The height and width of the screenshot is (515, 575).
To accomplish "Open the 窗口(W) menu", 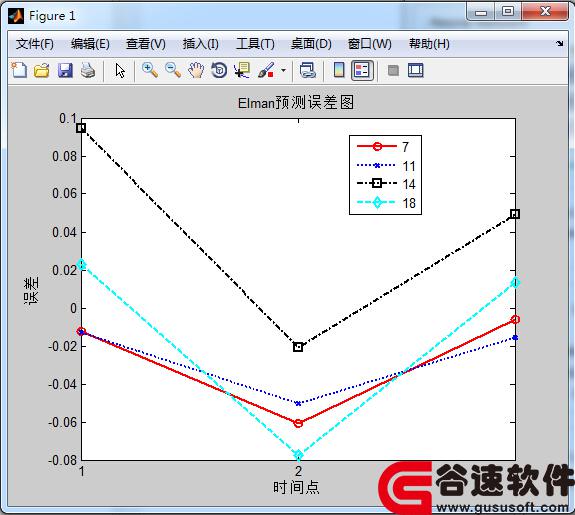I will click(x=370, y=44).
